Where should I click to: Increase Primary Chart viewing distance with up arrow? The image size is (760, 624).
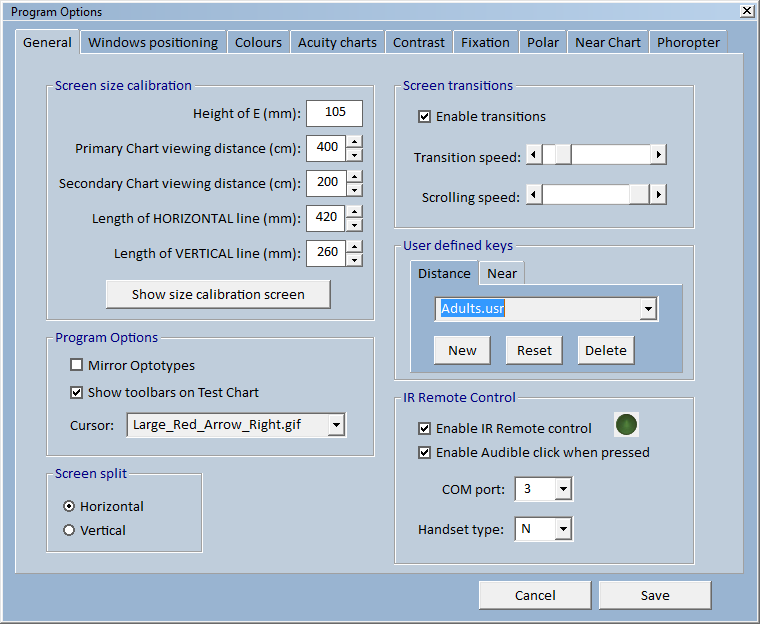coord(355,142)
